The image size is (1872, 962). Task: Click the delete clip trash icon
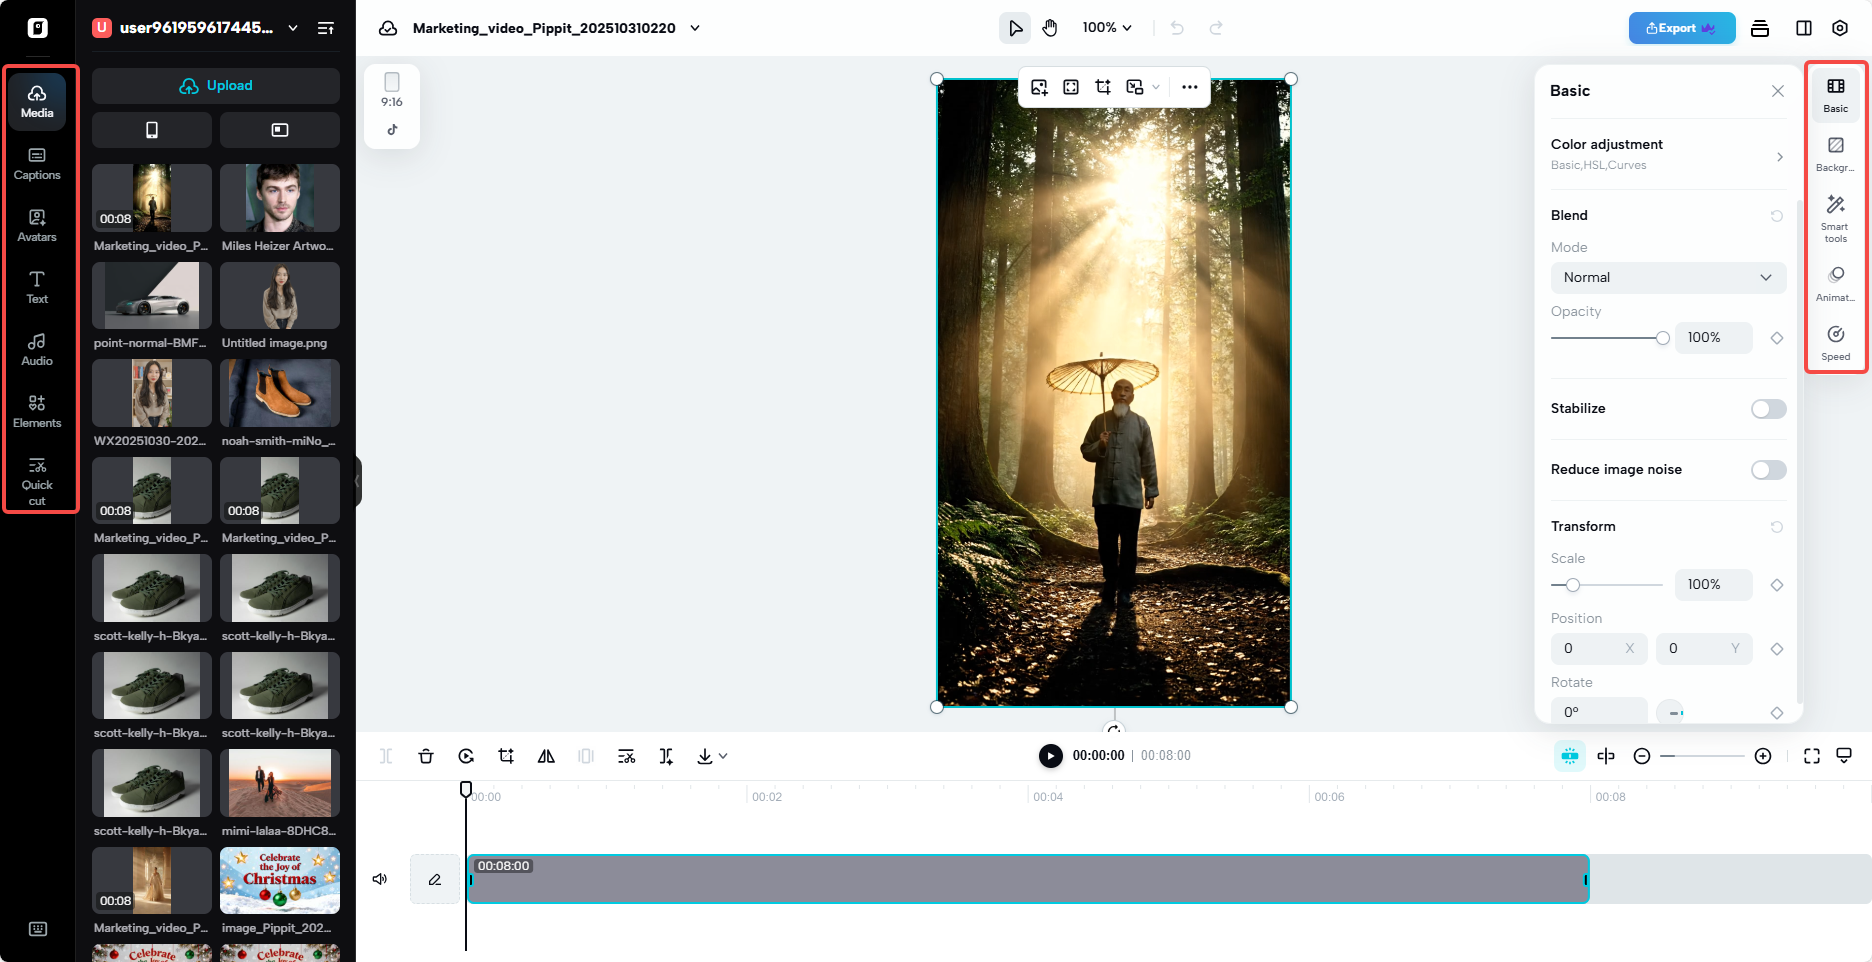pos(426,756)
